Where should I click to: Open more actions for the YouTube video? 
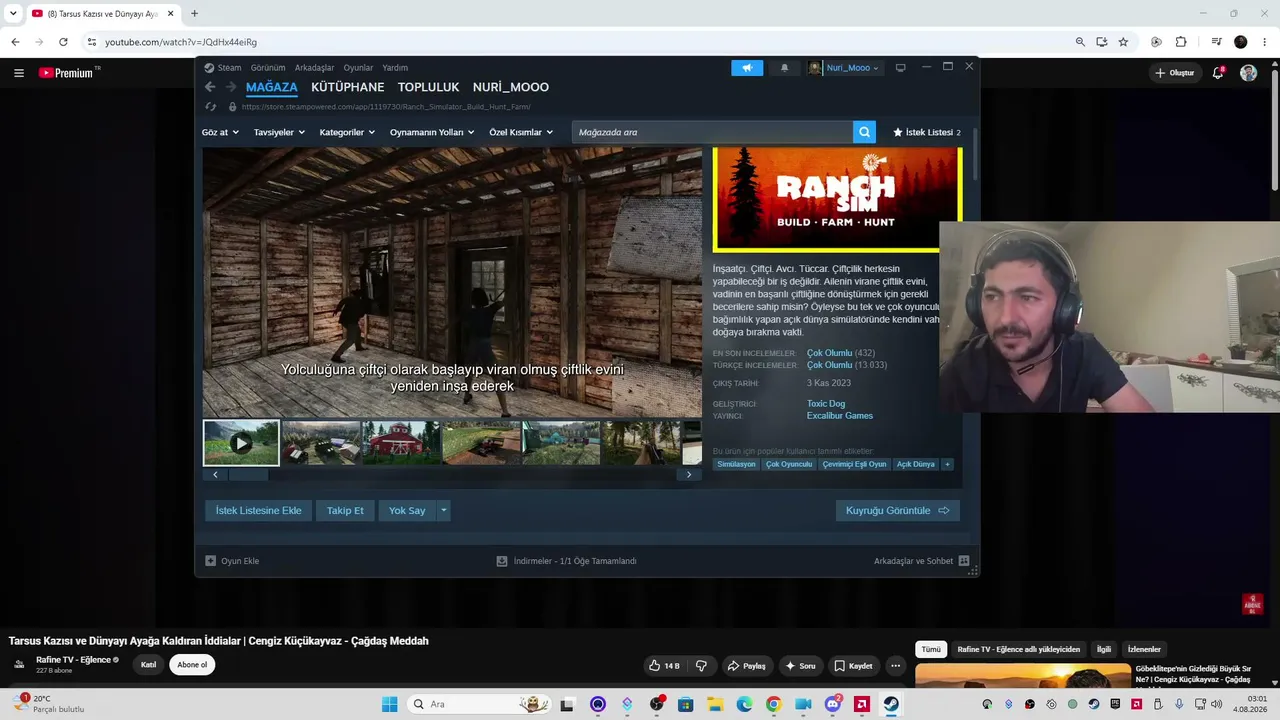pyautogui.click(x=896, y=666)
